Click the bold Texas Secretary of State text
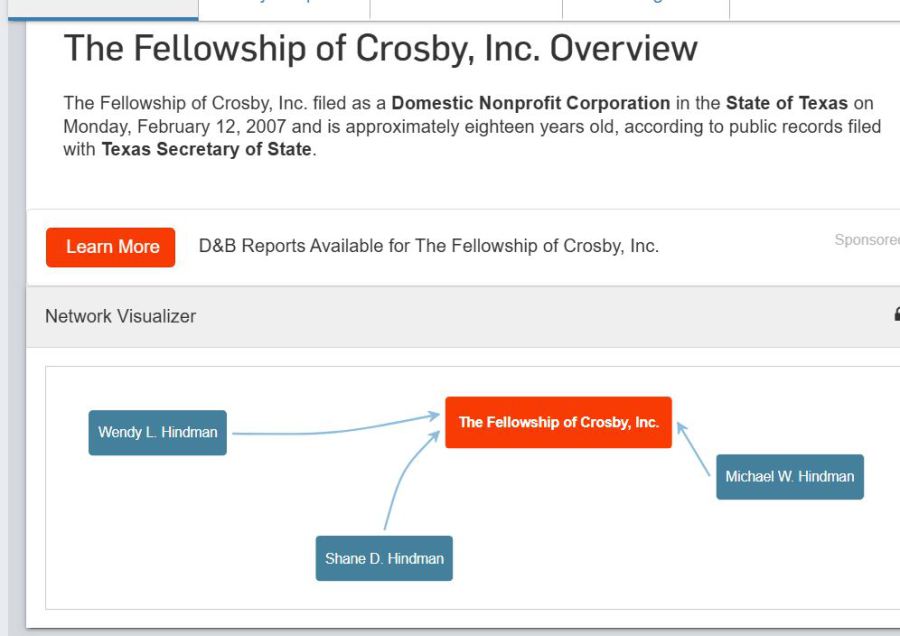 coord(206,150)
